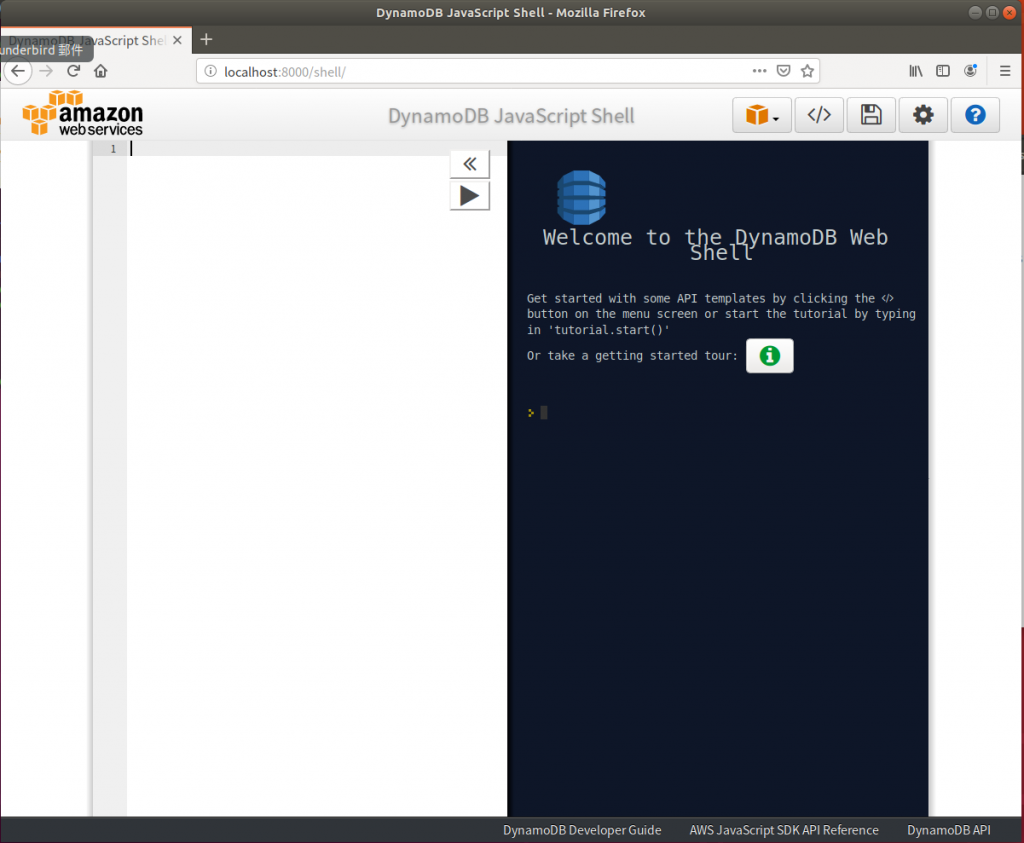Focus the code editor line 1
This screenshot has width=1024, height=843.
pos(316,149)
